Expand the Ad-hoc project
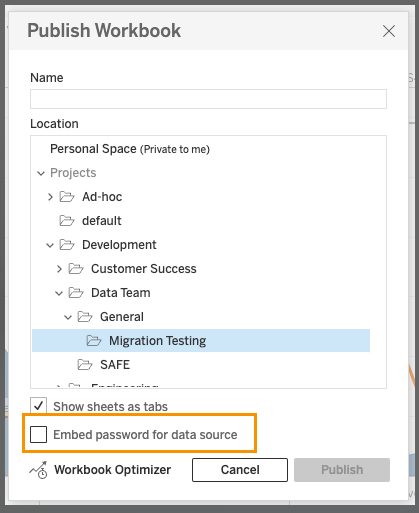Image resolution: width=419 pixels, height=513 pixels. click(50, 197)
